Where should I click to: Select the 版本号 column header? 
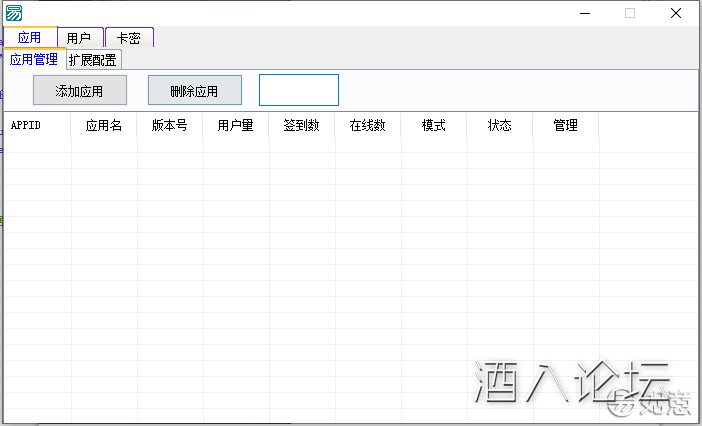(x=170, y=125)
